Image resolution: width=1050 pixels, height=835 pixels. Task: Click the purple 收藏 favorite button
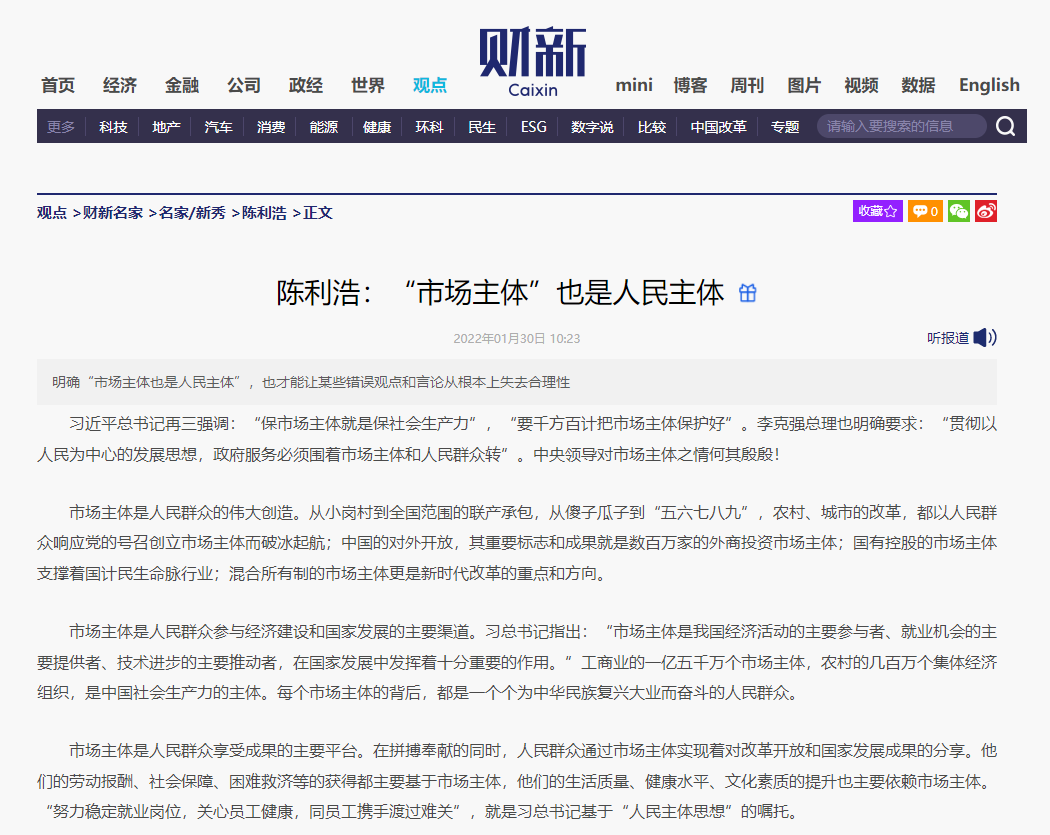pyautogui.click(x=877, y=211)
